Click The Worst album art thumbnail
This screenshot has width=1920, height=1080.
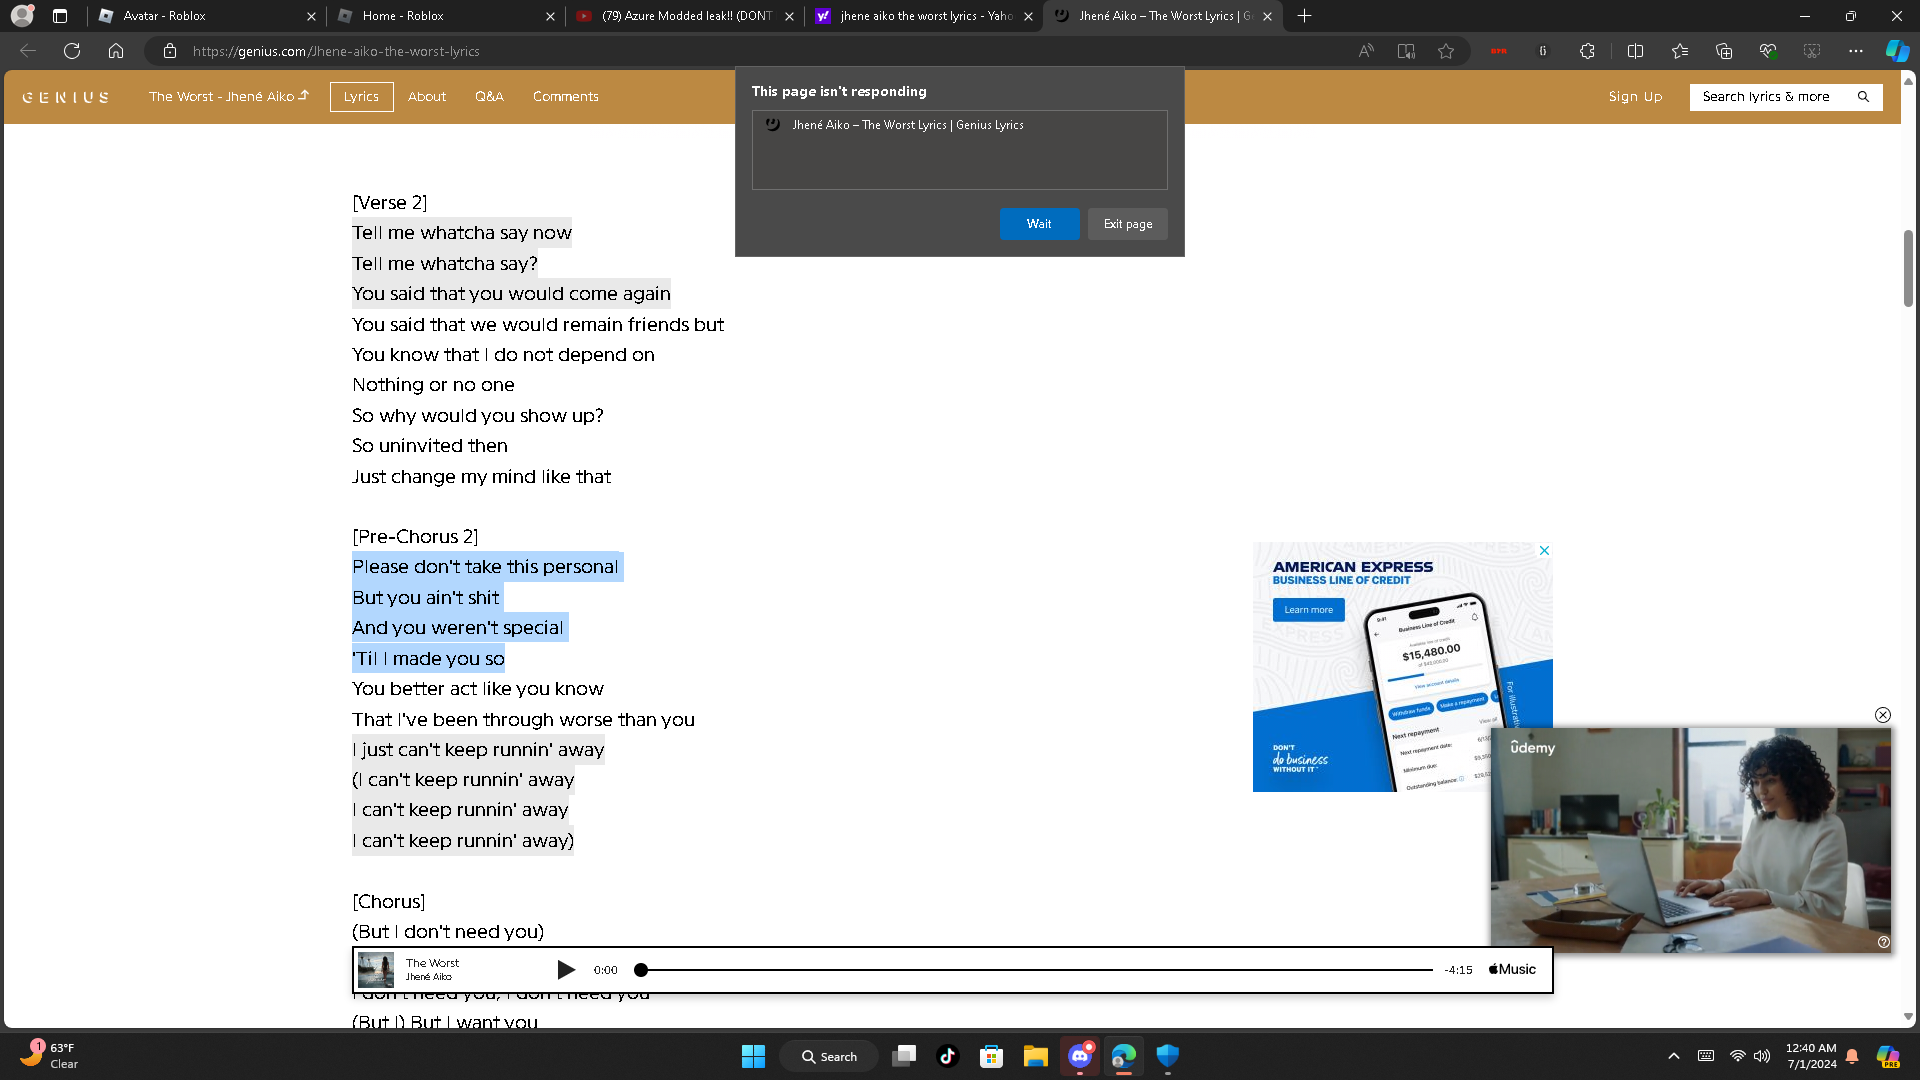[x=376, y=970]
